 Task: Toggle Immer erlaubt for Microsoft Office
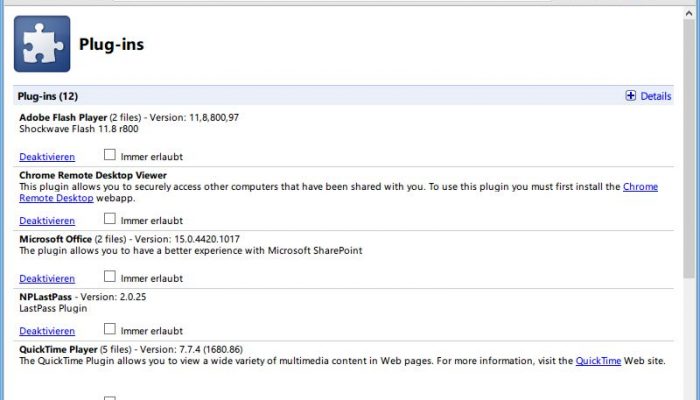click(x=109, y=277)
